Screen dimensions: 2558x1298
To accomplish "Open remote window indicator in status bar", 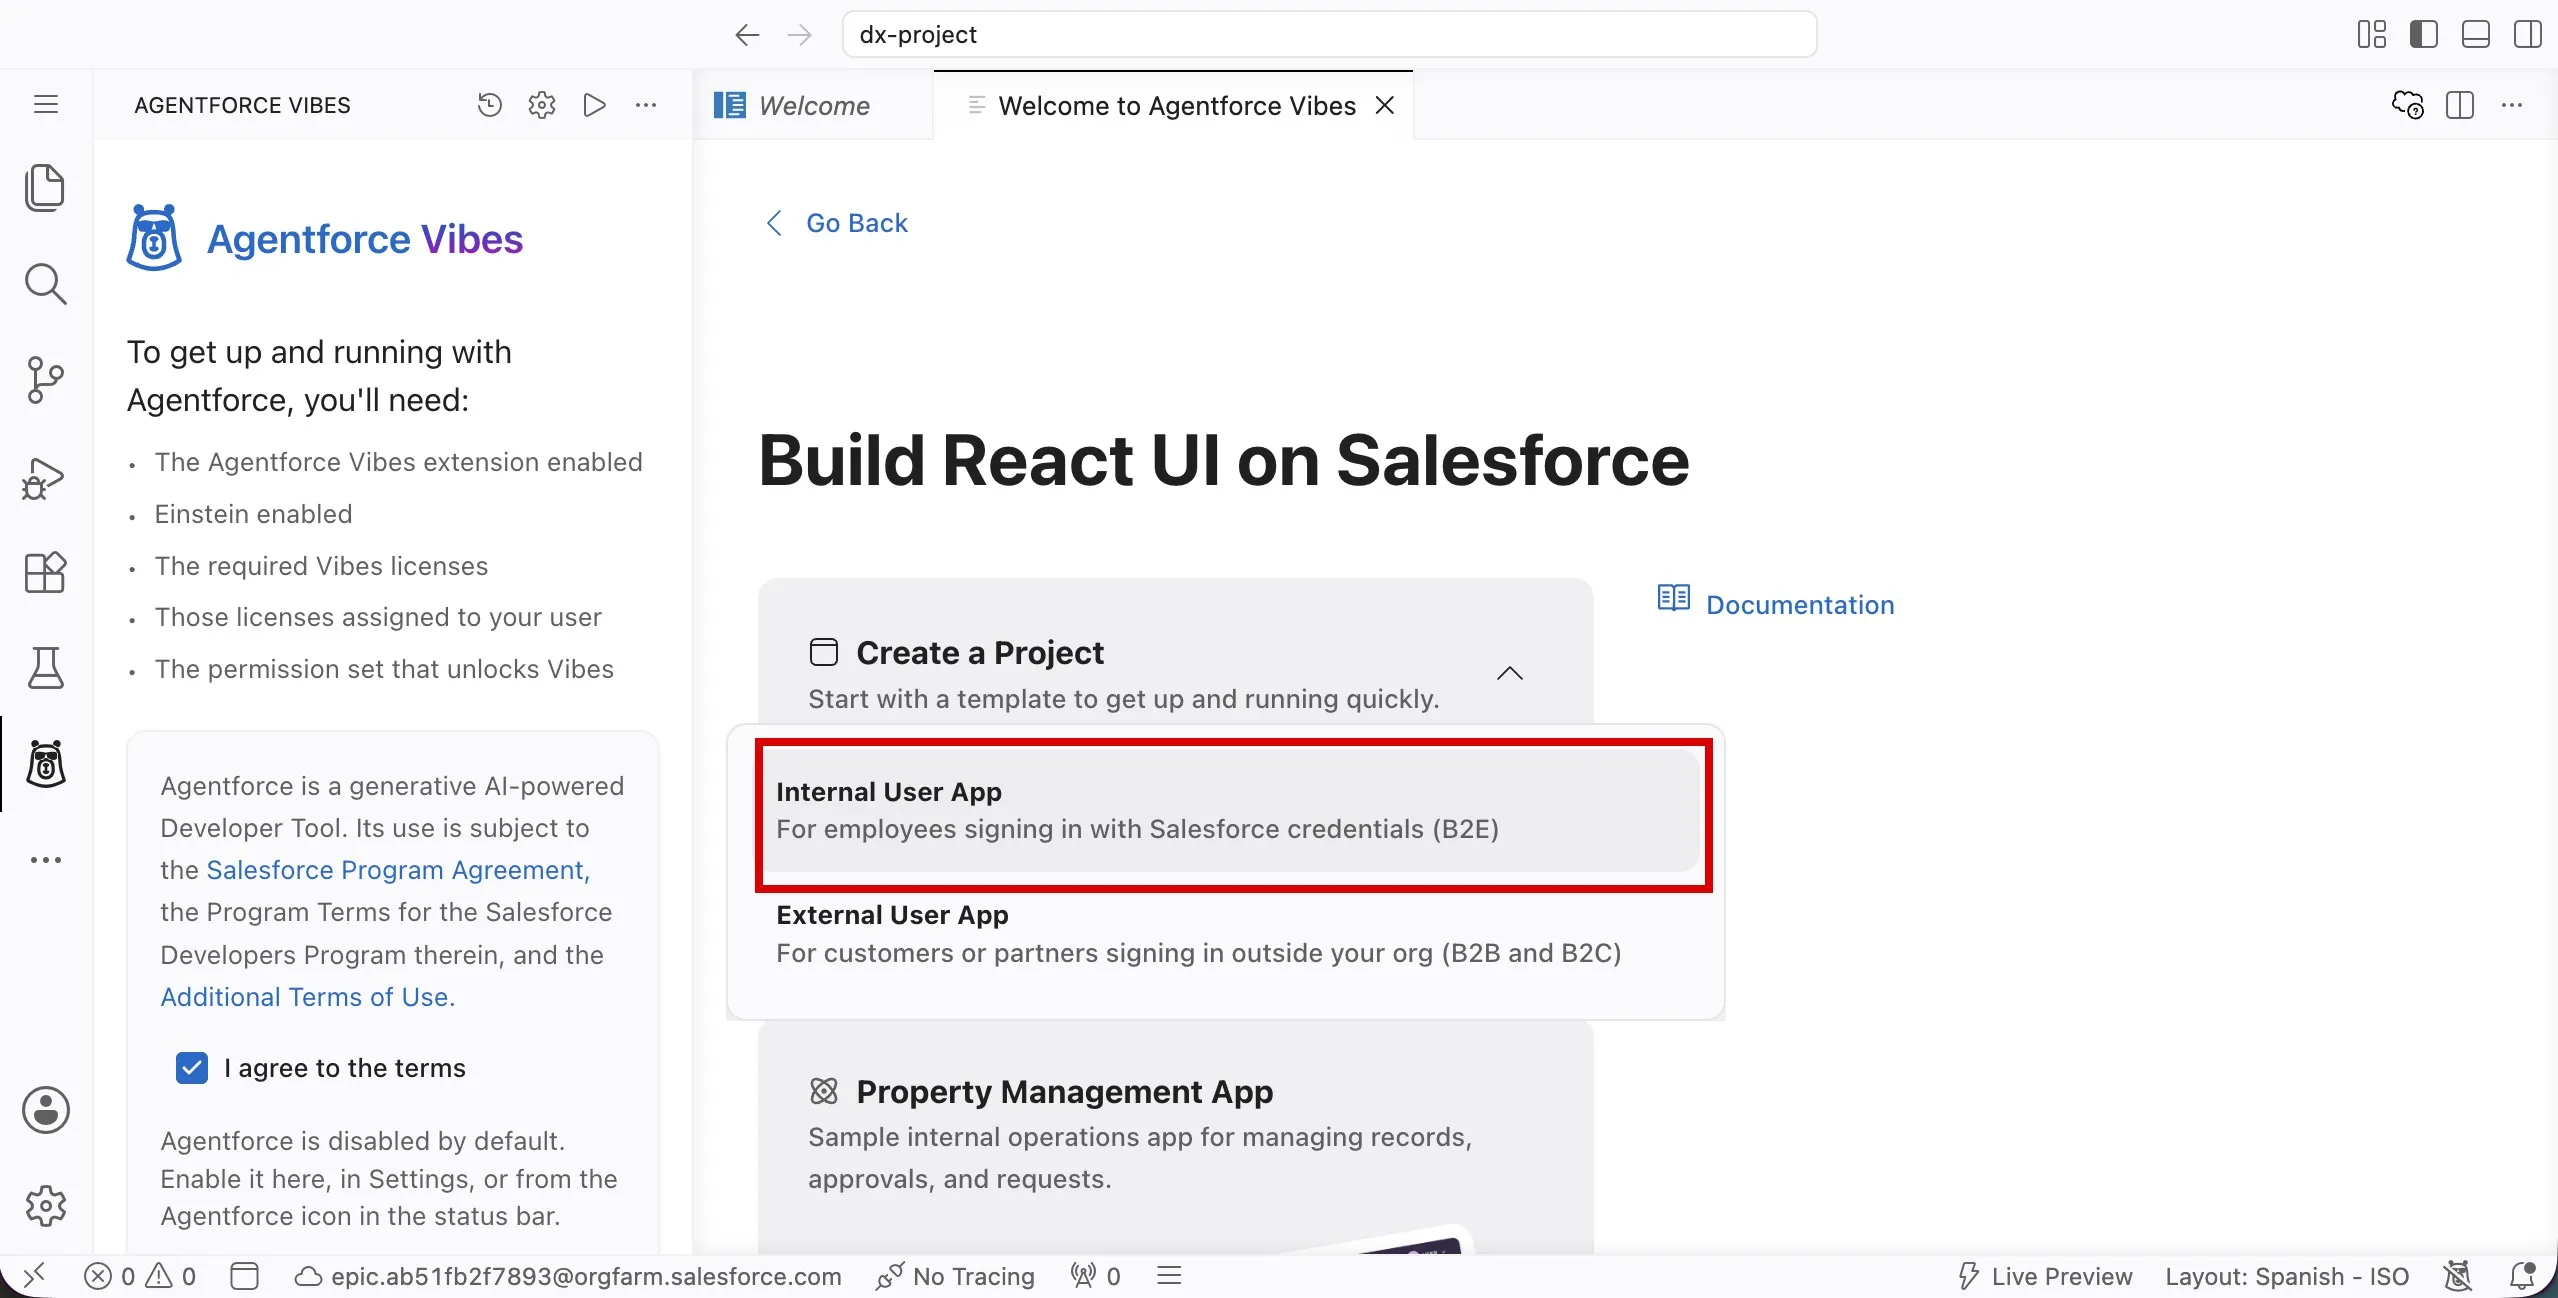I will click(34, 1276).
